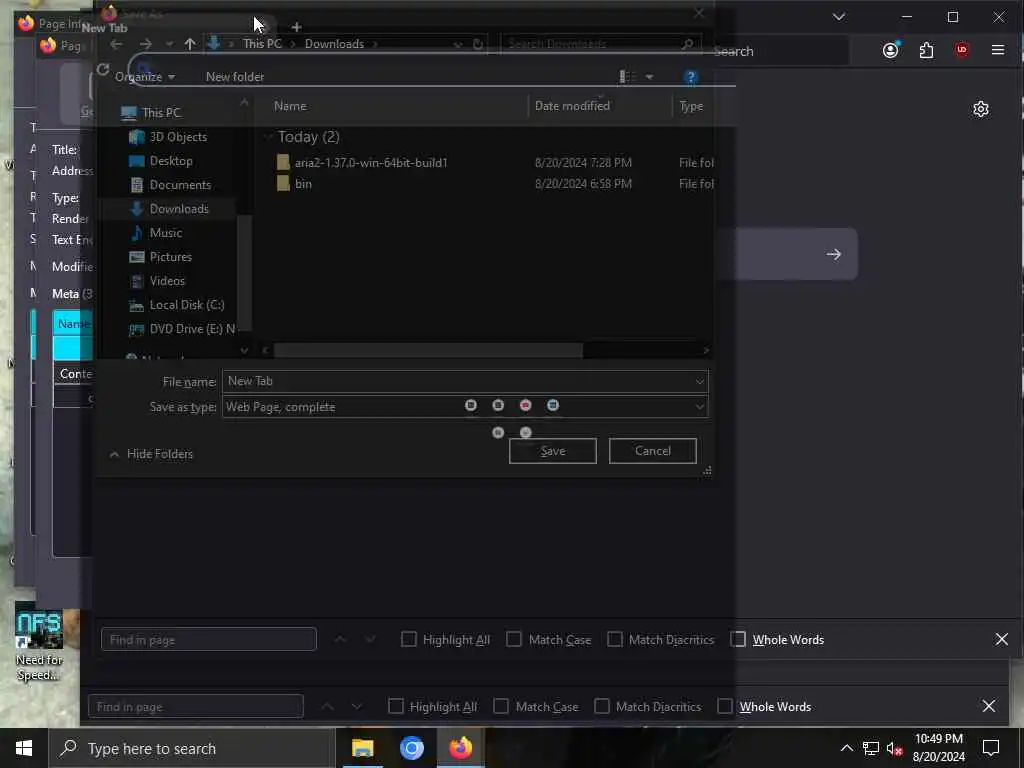Image resolution: width=1024 pixels, height=768 pixels.
Task: Click the arrow in the search box
Action: pos(833,254)
